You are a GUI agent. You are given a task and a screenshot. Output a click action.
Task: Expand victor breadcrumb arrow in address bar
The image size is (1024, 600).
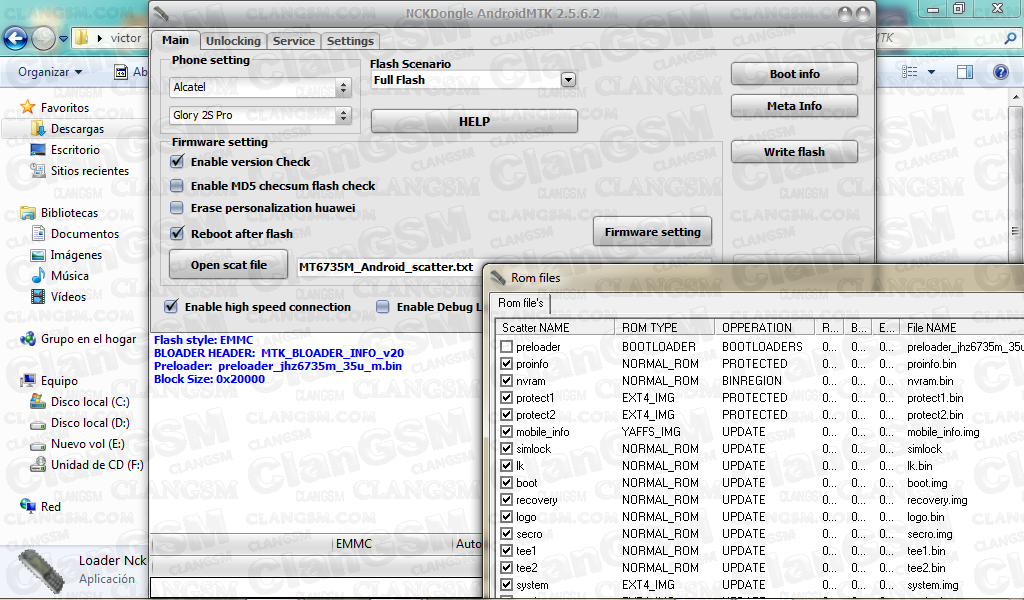coord(99,39)
